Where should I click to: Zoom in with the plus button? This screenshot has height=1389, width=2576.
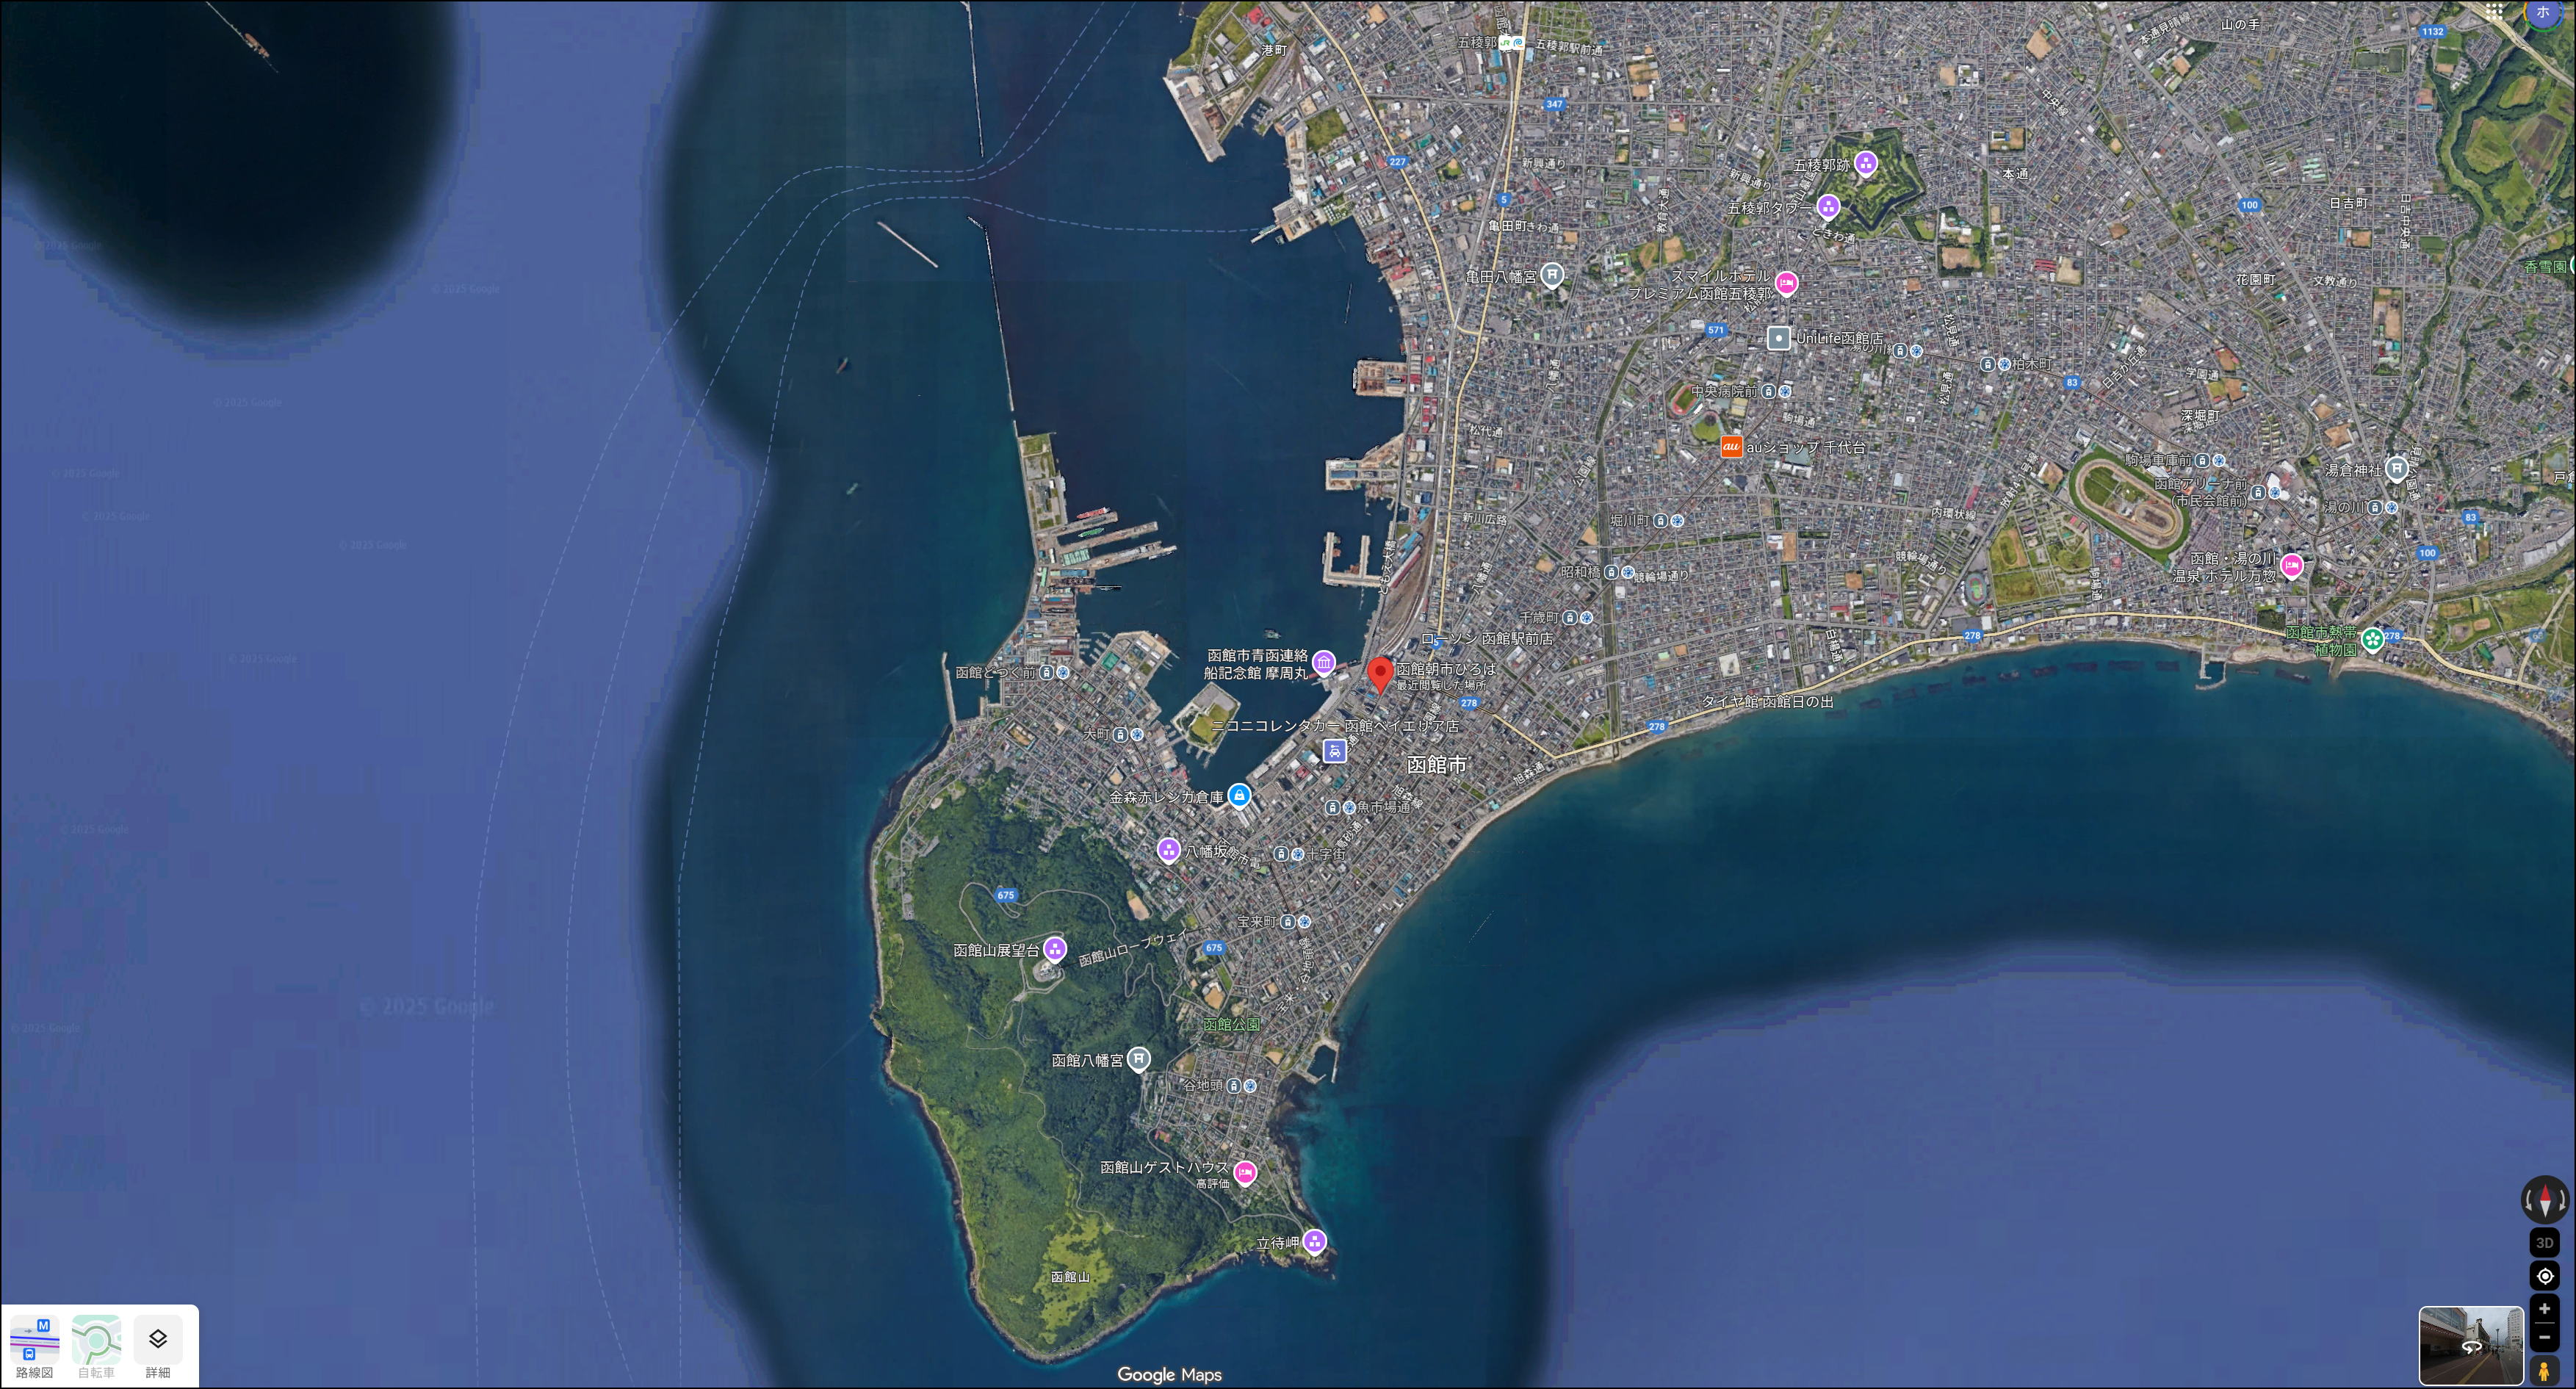pos(2544,1309)
